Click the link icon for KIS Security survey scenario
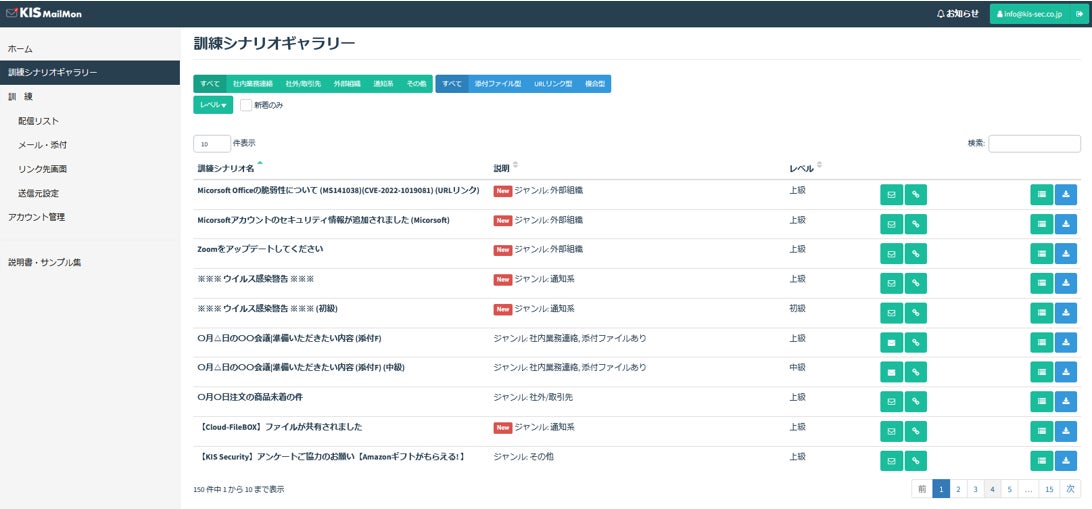The width and height of the screenshot is (1092, 509). (916, 461)
